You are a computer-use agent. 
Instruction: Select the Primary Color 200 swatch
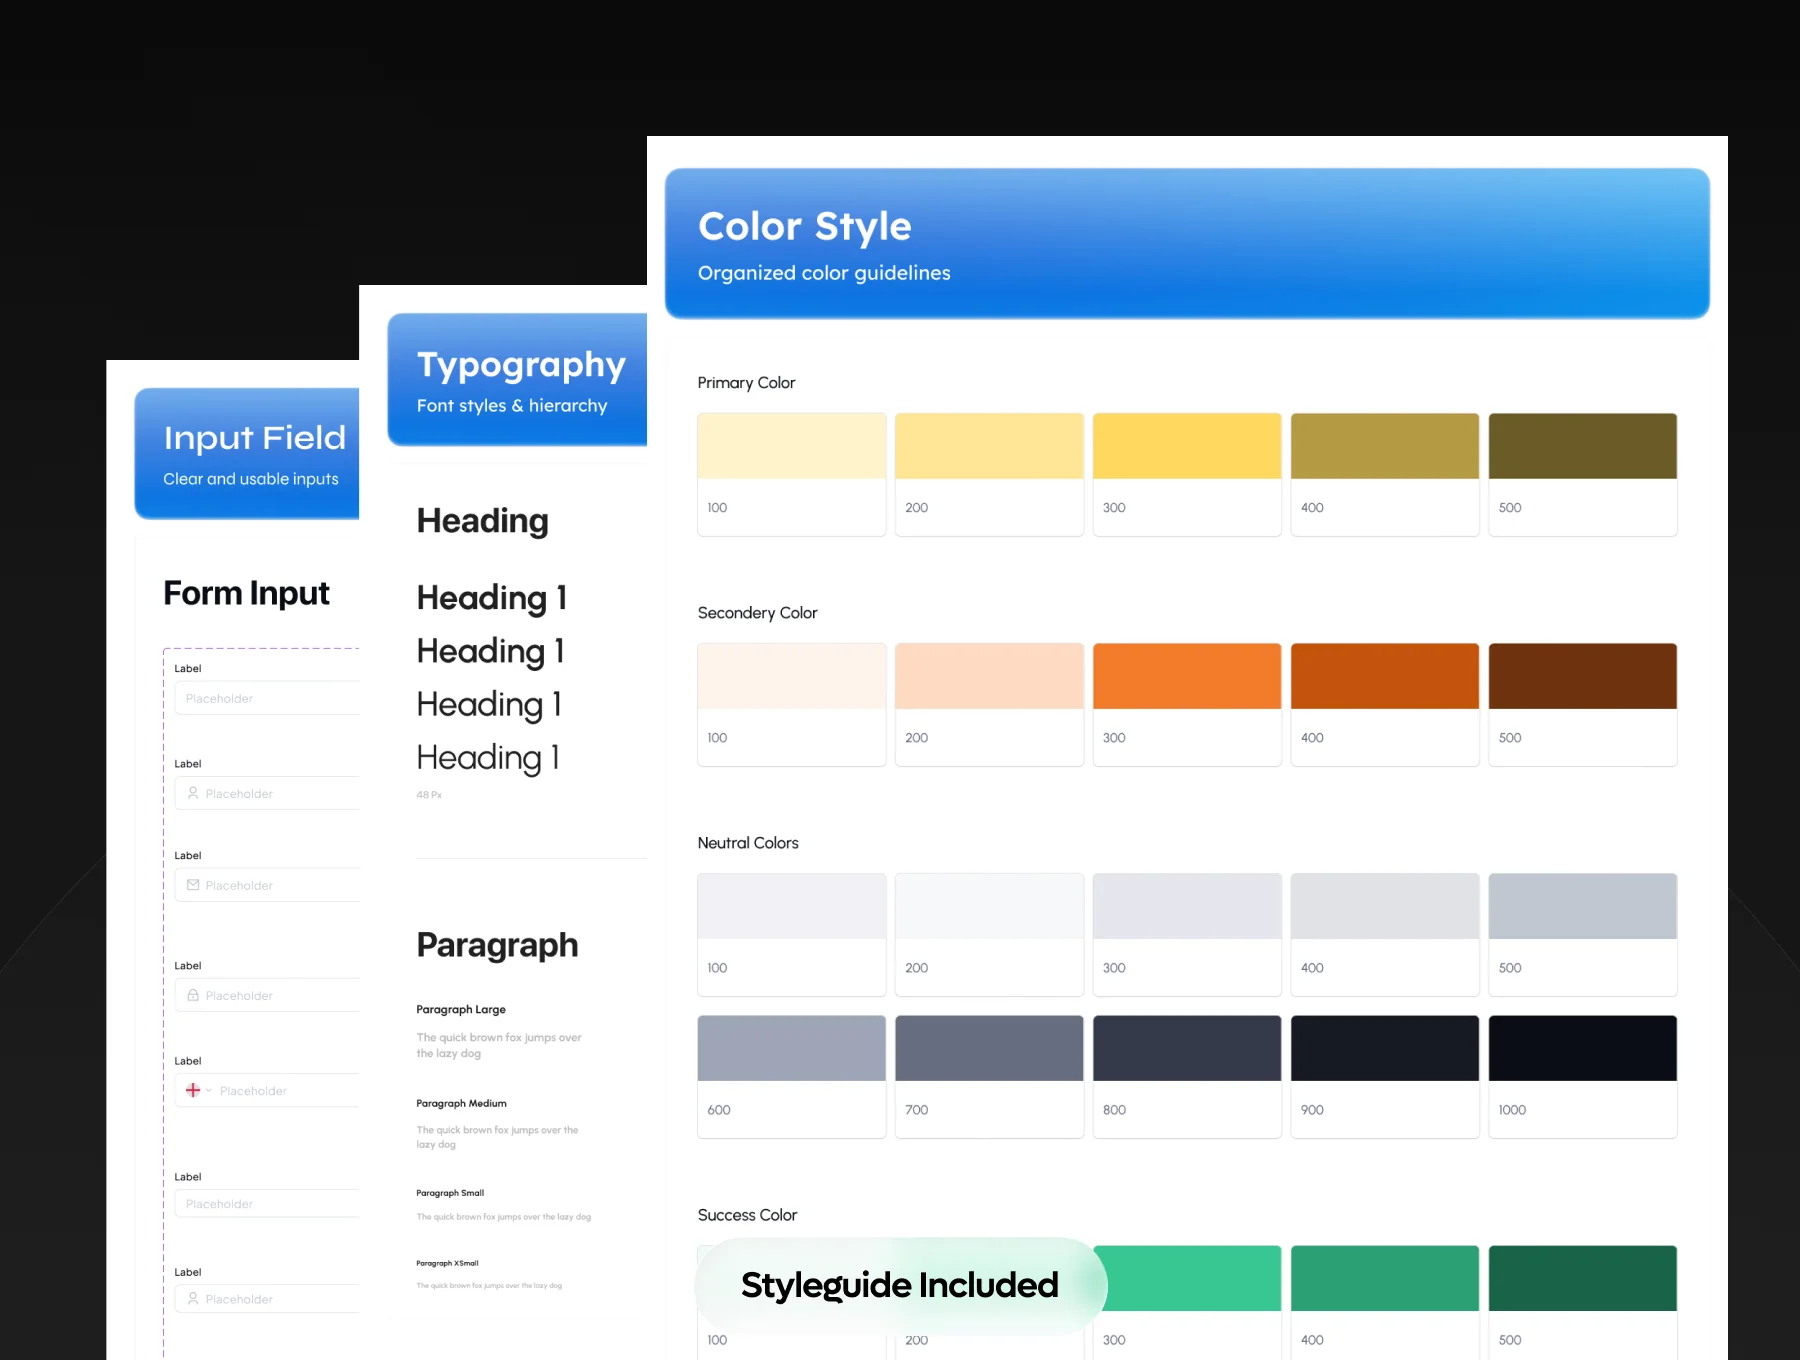click(989, 474)
